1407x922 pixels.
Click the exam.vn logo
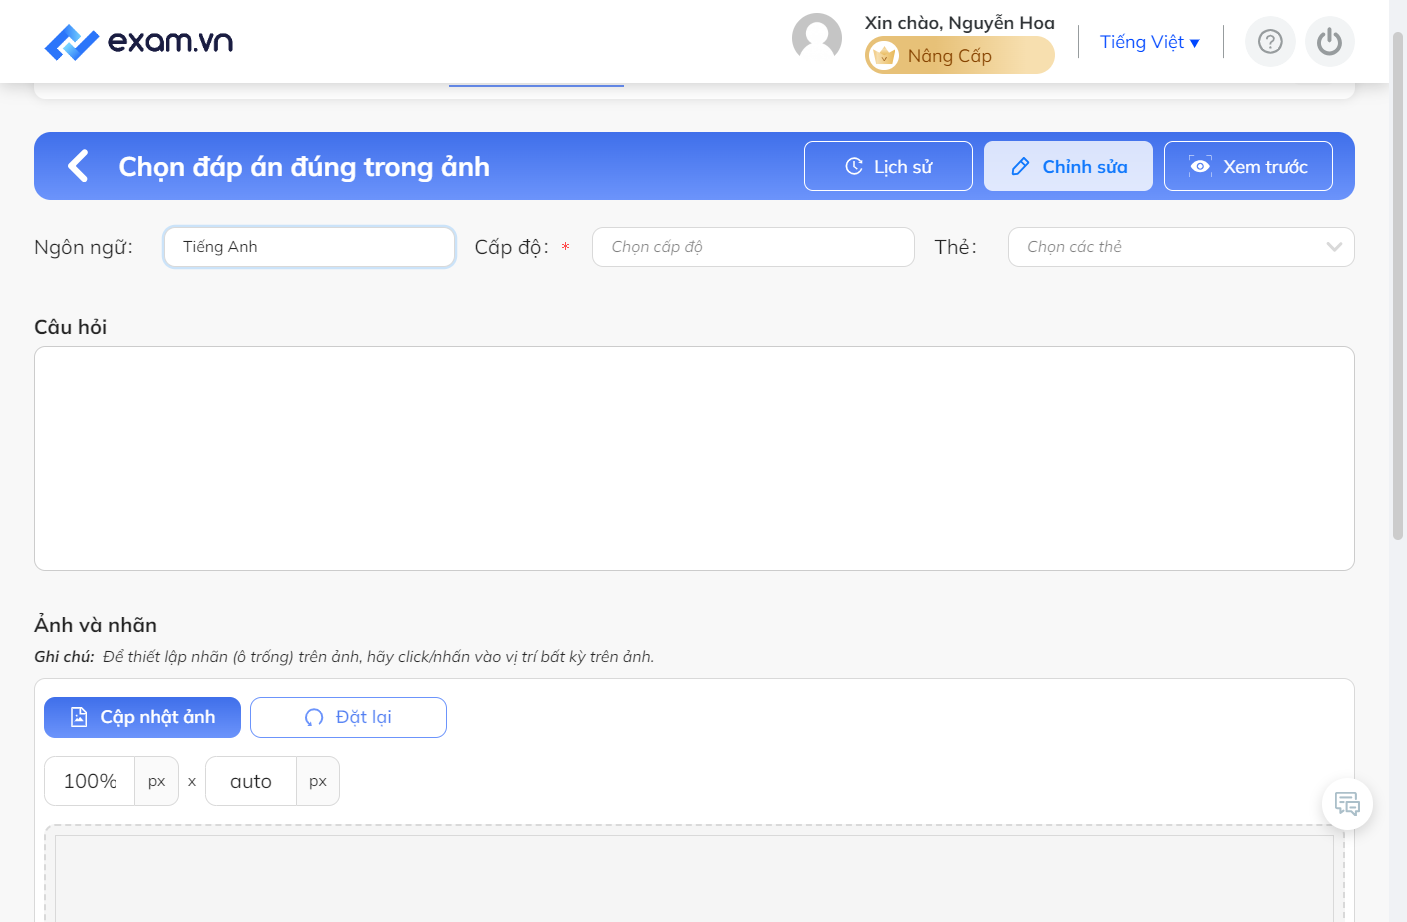click(139, 42)
